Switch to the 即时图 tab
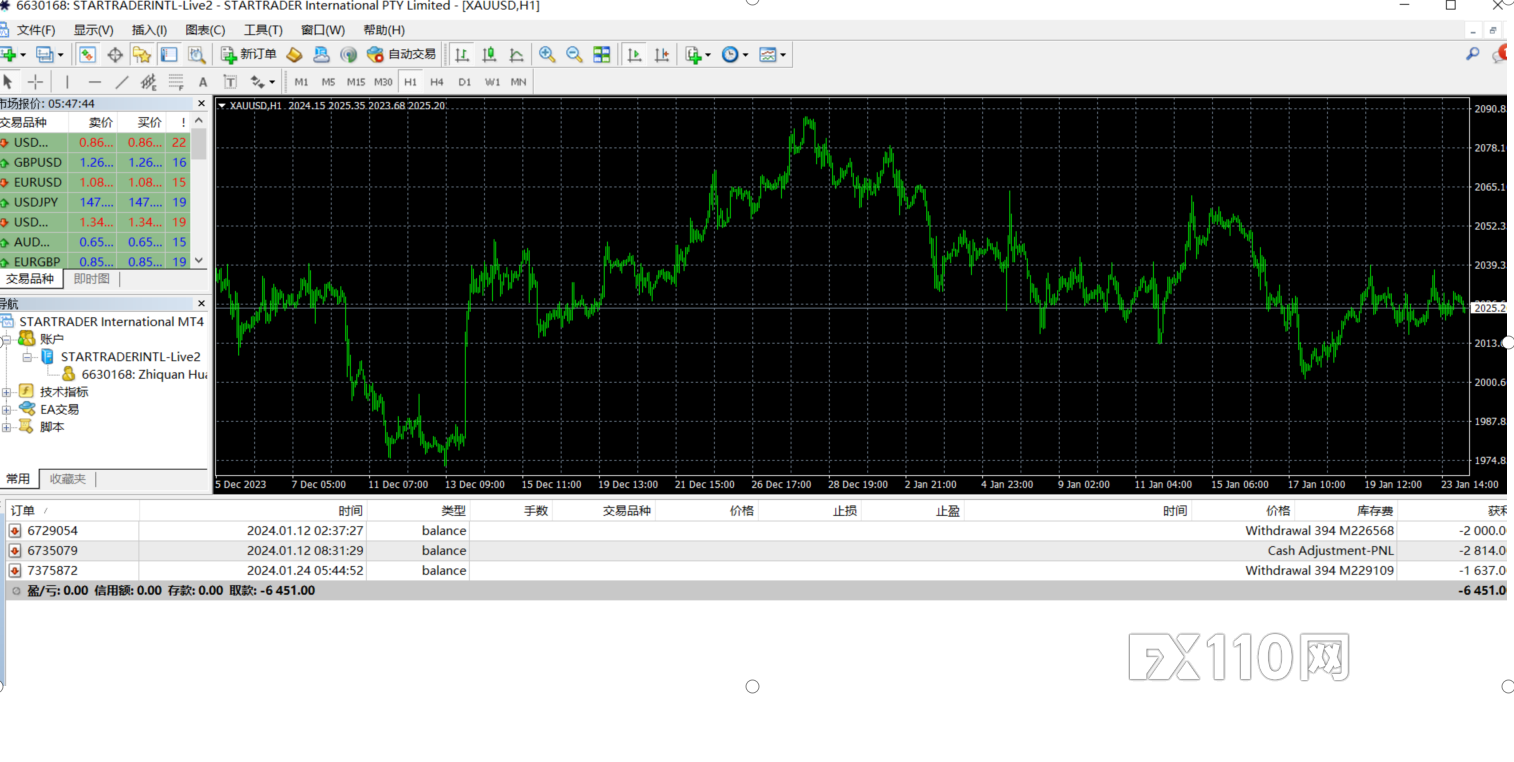The height and width of the screenshot is (762, 1514). [x=92, y=279]
